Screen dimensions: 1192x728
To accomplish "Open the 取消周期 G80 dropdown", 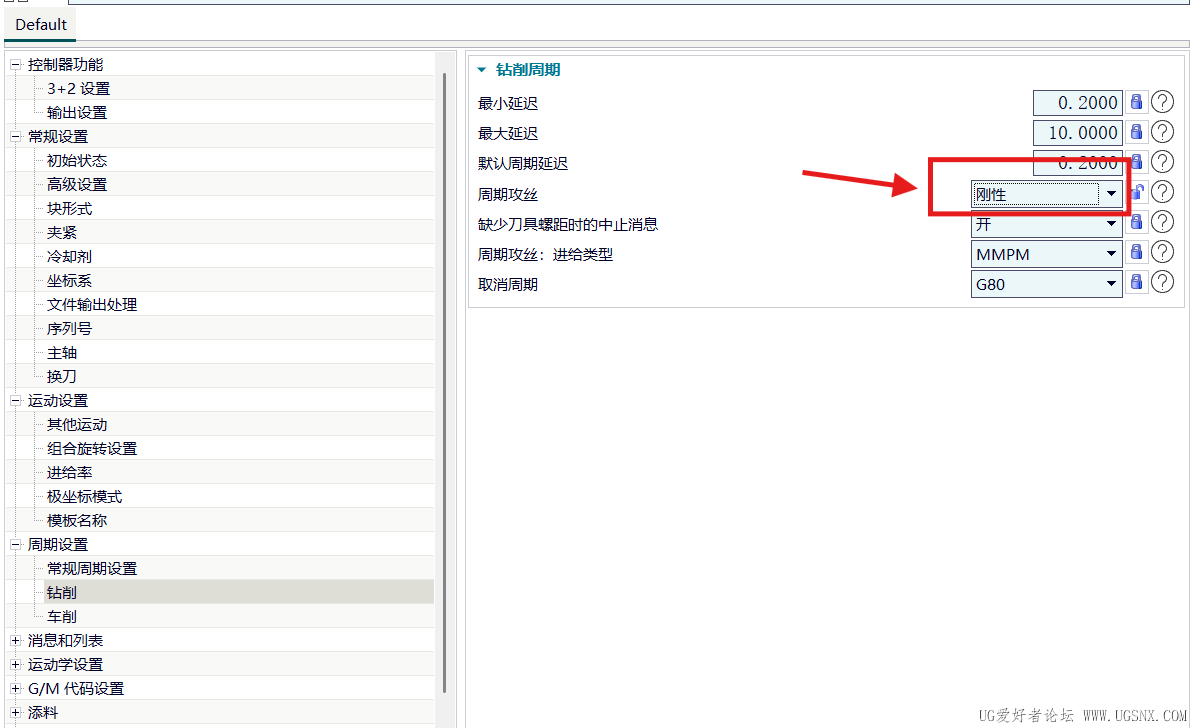I will tap(1047, 284).
